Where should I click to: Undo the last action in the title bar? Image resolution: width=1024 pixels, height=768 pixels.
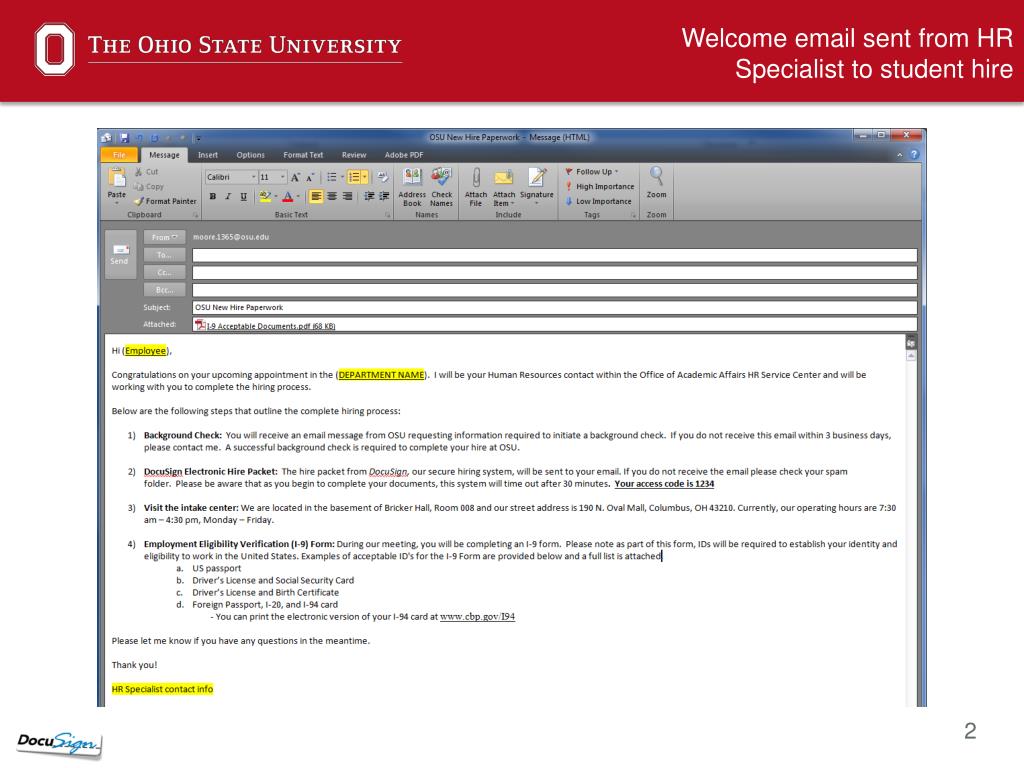coord(139,138)
